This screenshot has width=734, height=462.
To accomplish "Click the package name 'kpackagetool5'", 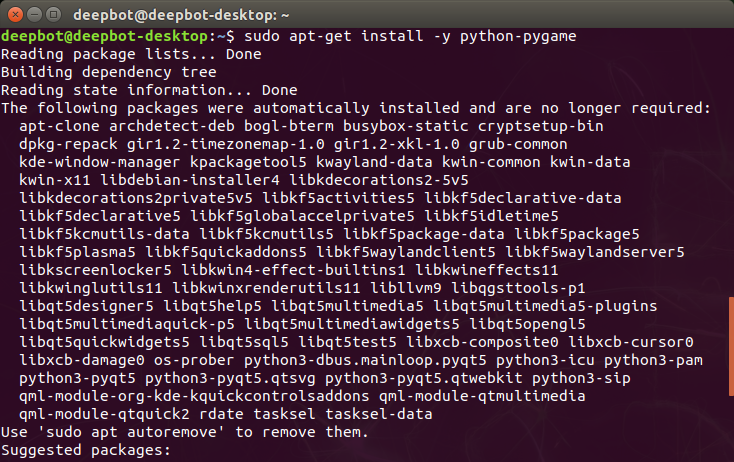I will click(x=248, y=162).
